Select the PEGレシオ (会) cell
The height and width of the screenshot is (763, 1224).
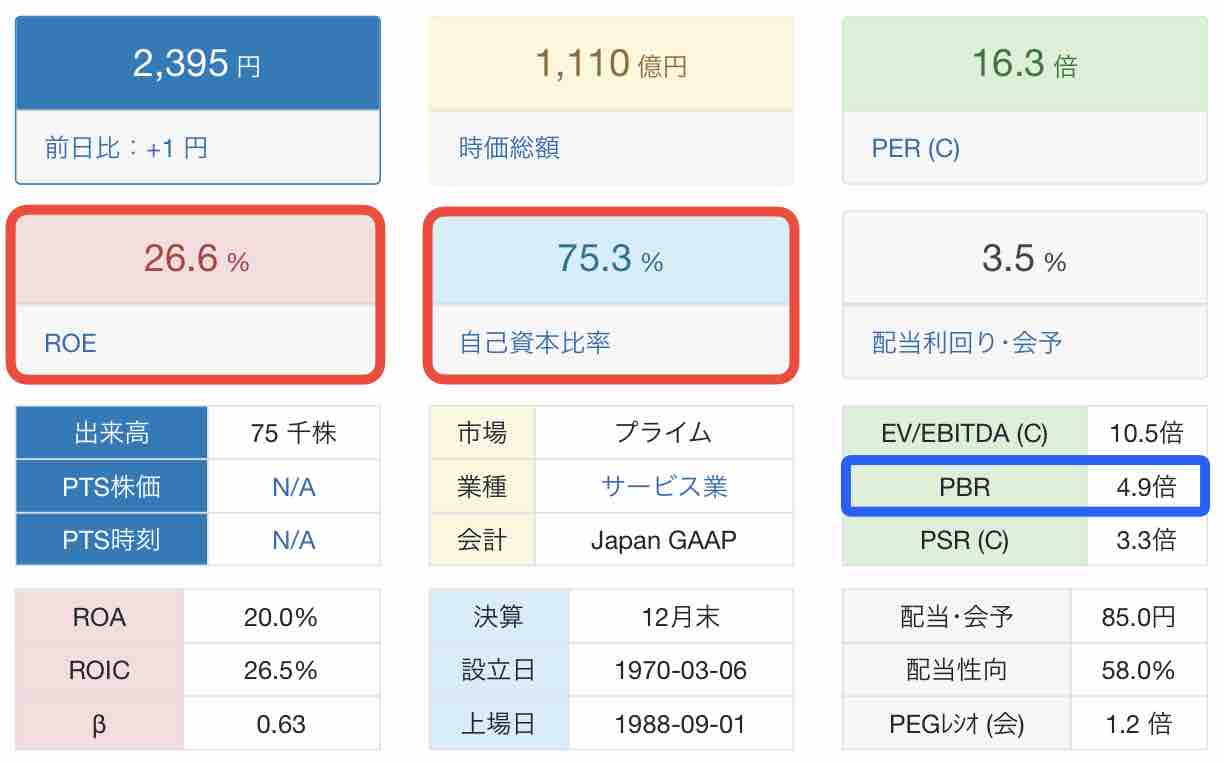point(957,723)
